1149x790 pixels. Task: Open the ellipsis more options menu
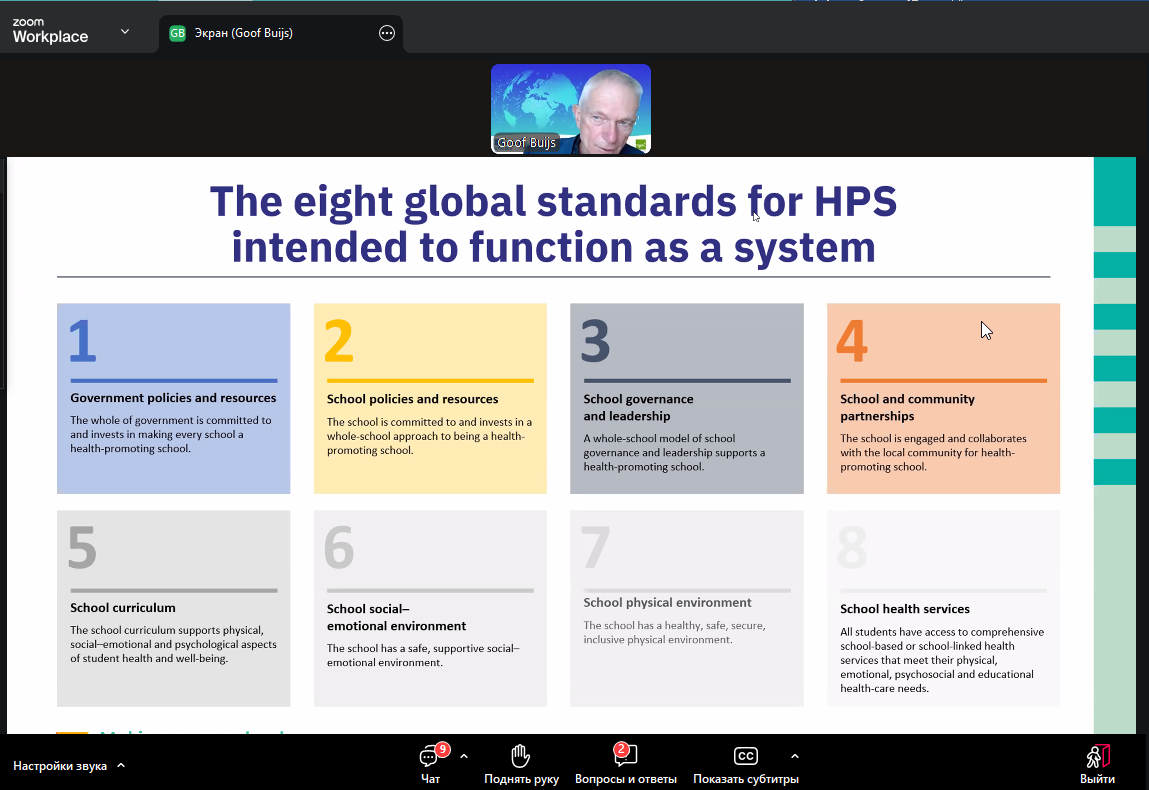pos(387,33)
